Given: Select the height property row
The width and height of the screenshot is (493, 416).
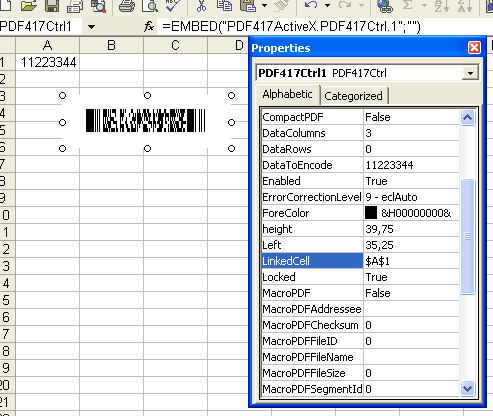Looking at the screenshot, I should tap(361, 229).
